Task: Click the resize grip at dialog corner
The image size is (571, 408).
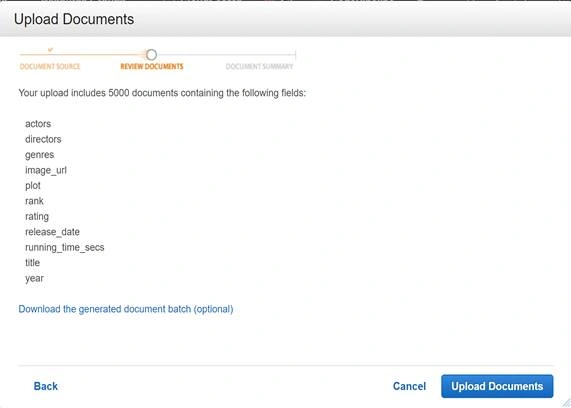Action: pos(565,402)
